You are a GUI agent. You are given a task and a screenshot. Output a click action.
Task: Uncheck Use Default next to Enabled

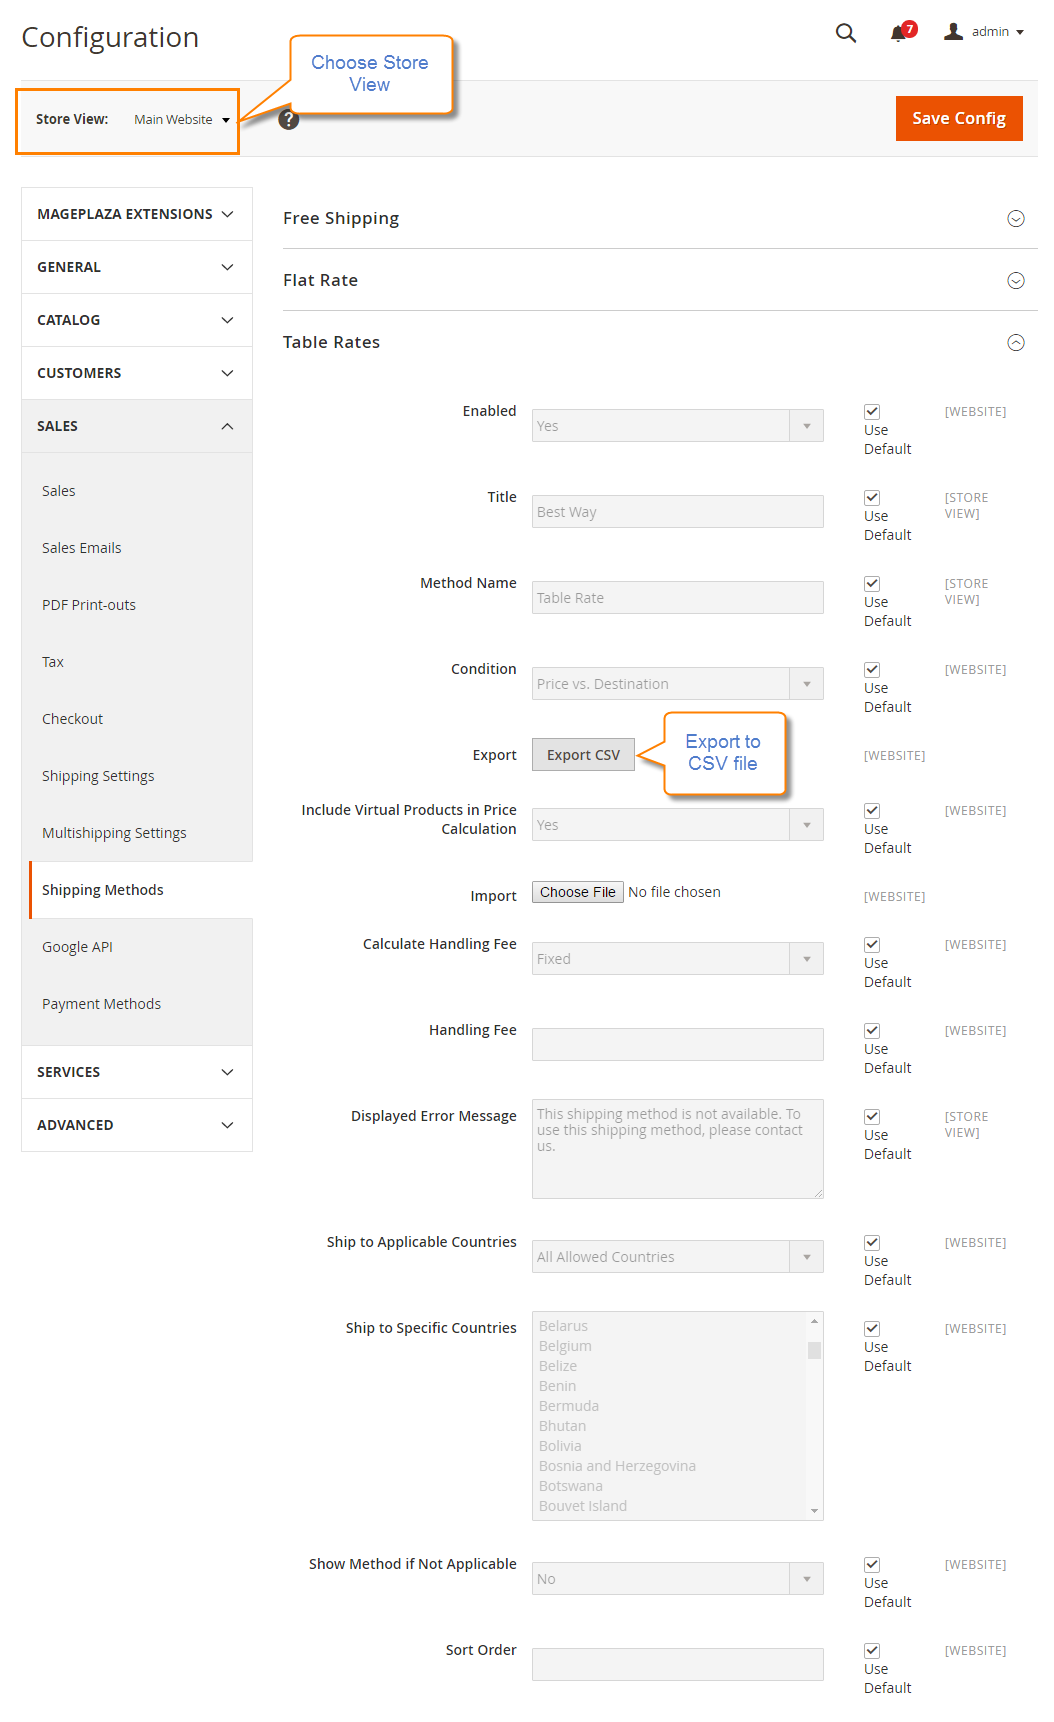(x=871, y=411)
